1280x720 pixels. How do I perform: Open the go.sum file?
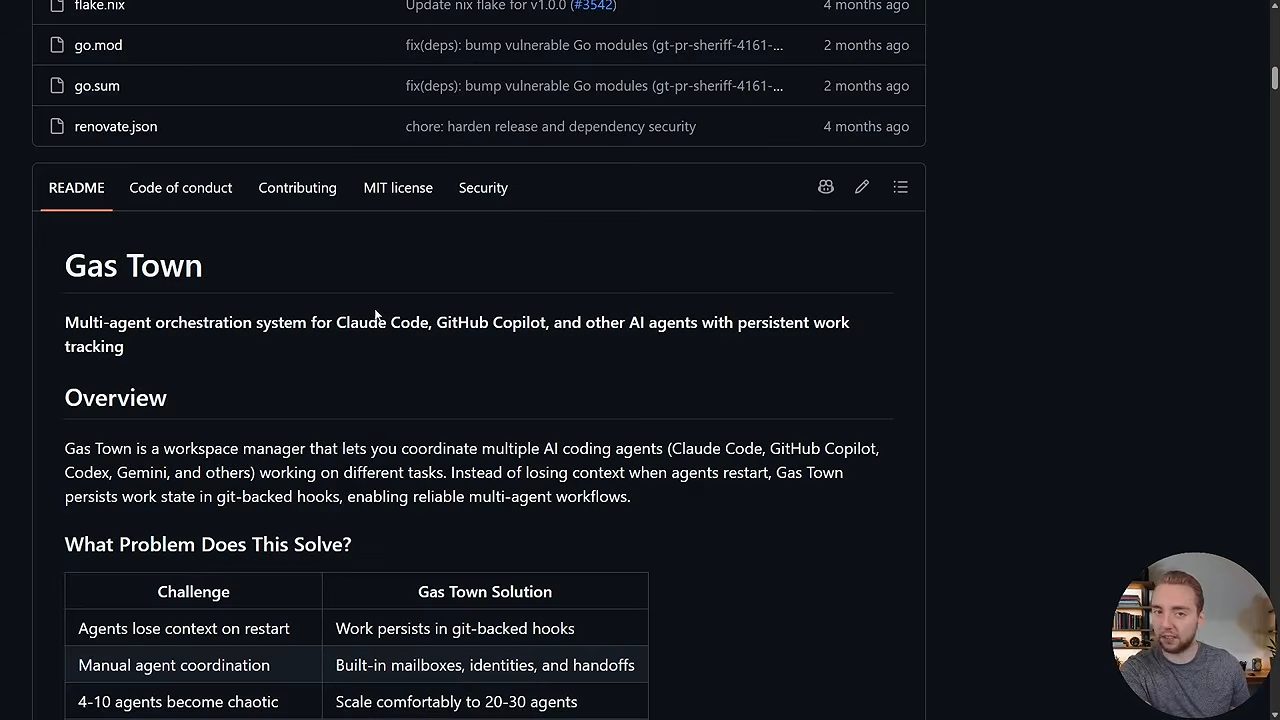(x=97, y=86)
